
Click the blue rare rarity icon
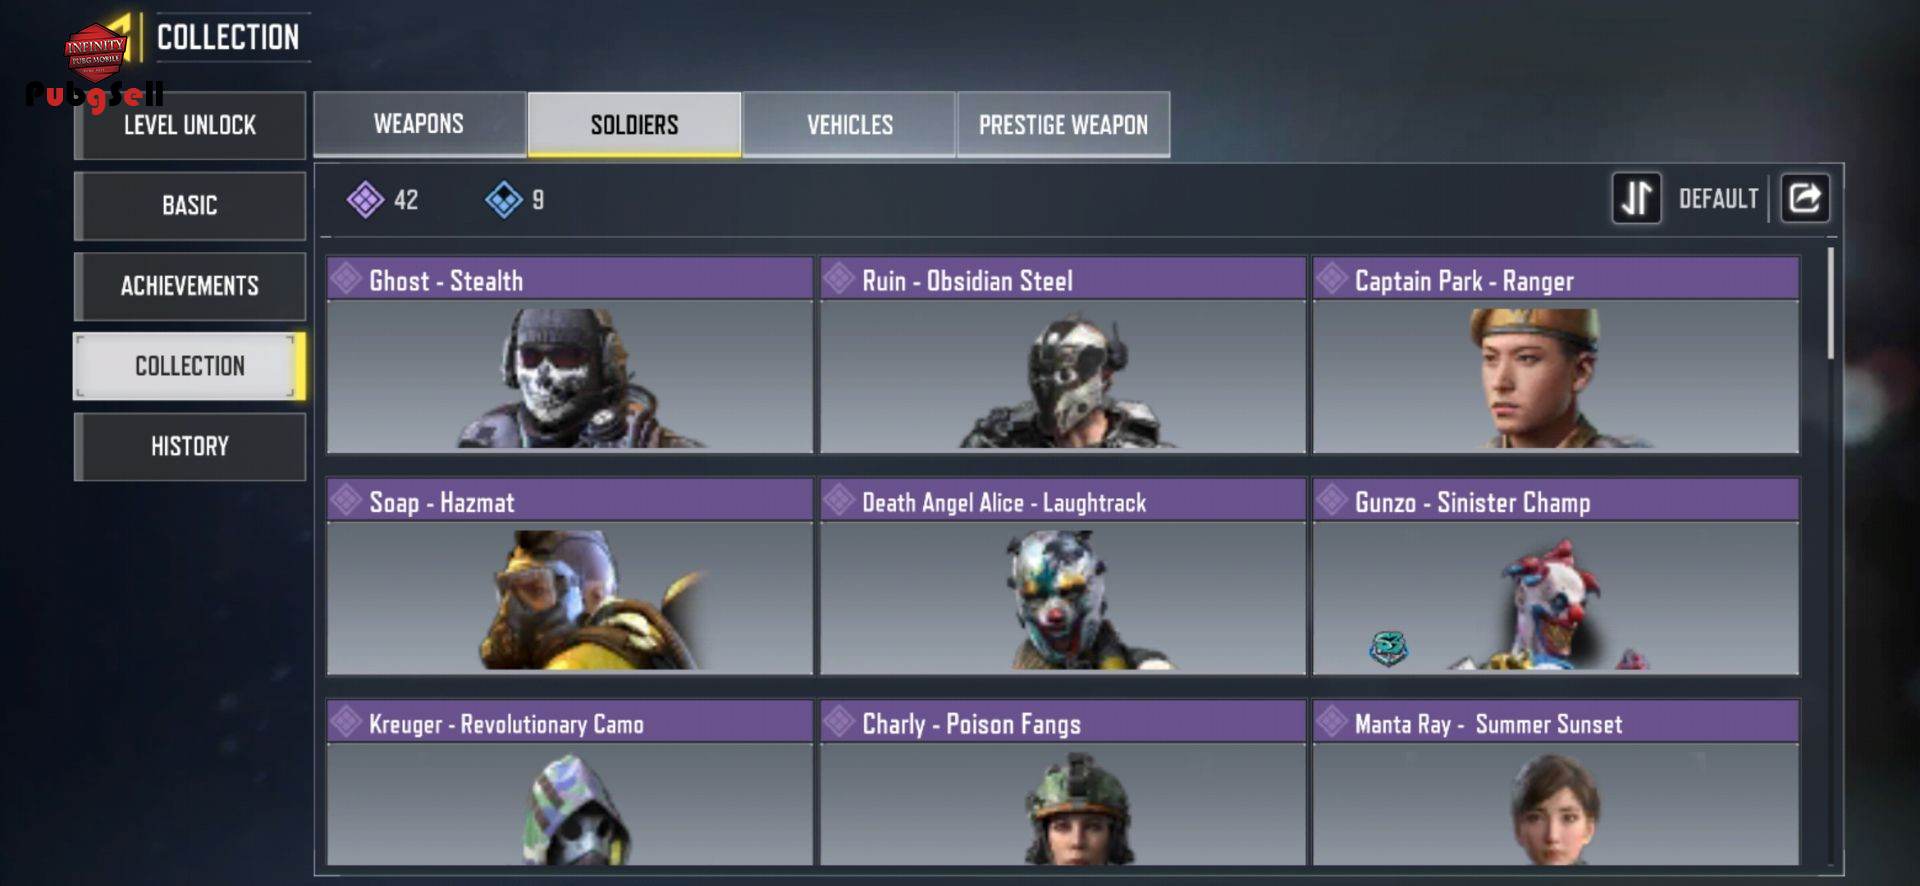pos(504,200)
